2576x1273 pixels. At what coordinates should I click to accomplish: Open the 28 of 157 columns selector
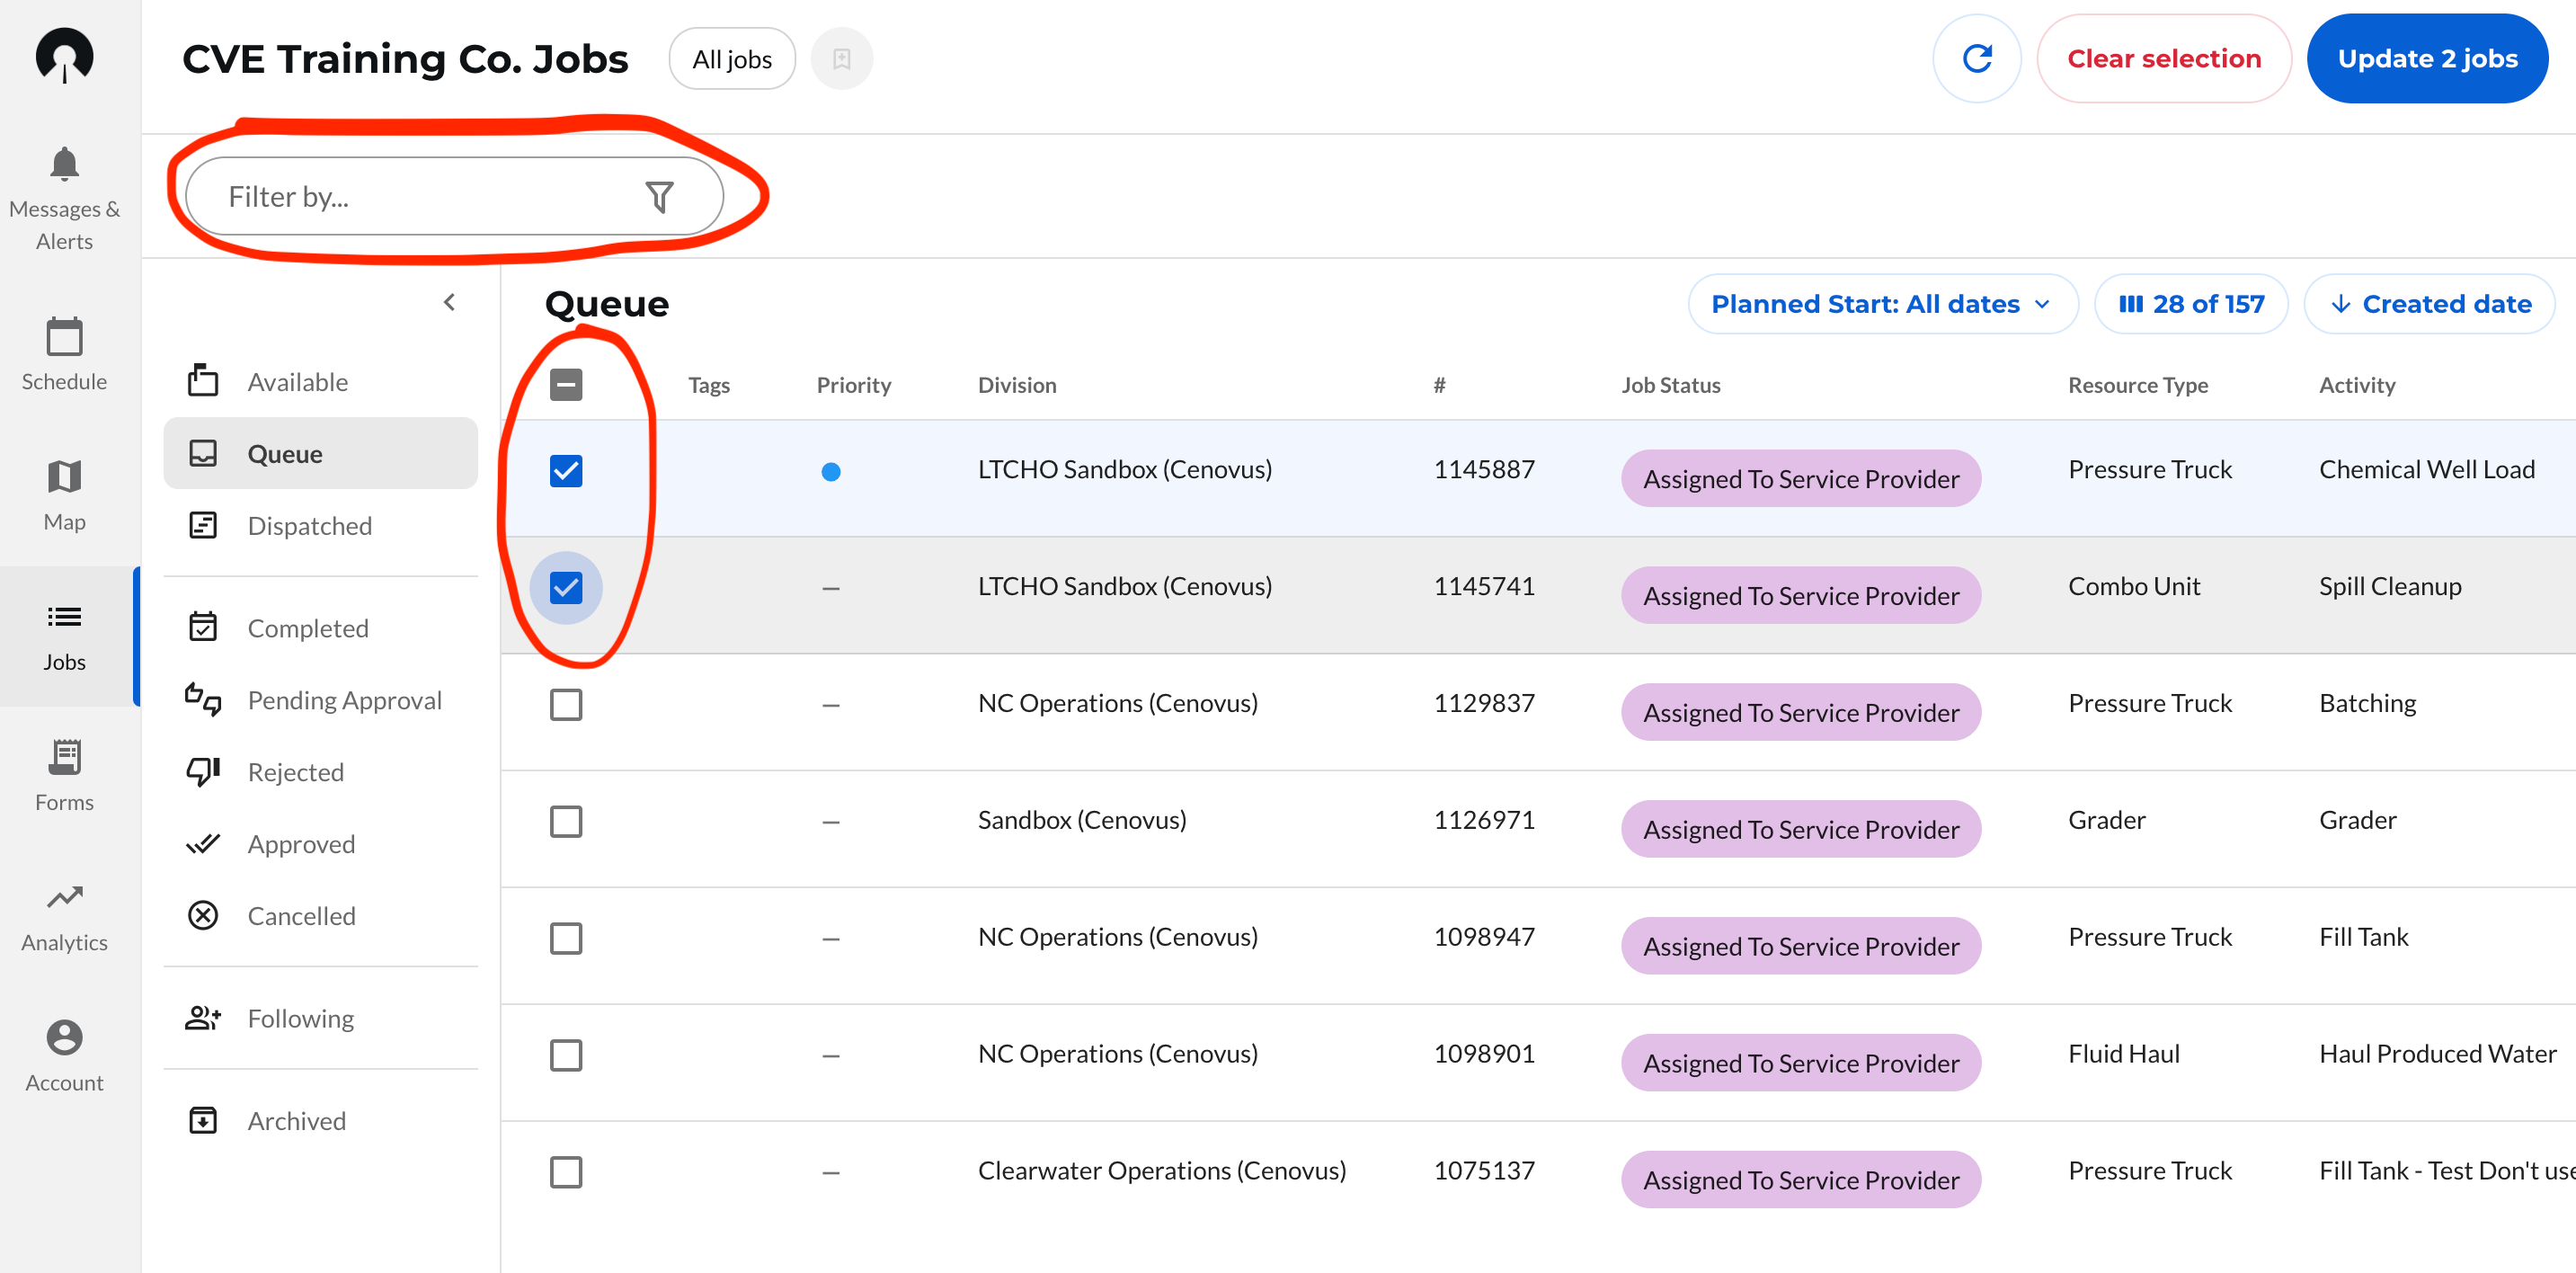(x=2191, y=304)
